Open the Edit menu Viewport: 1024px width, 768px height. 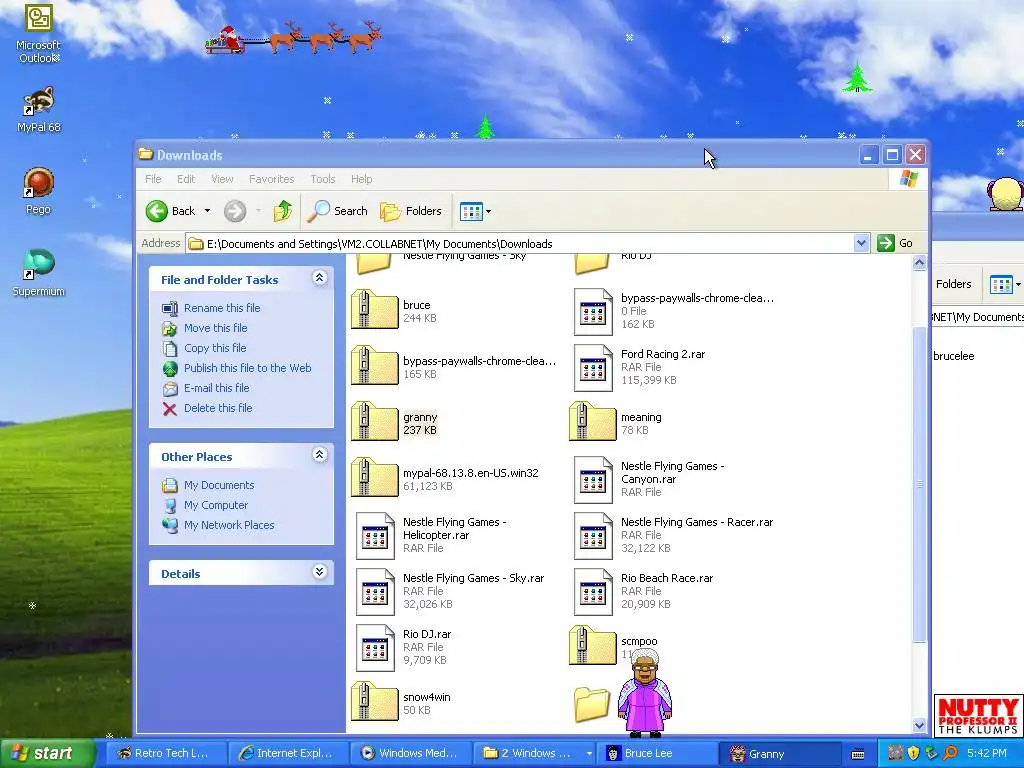[x=185, y=179]
